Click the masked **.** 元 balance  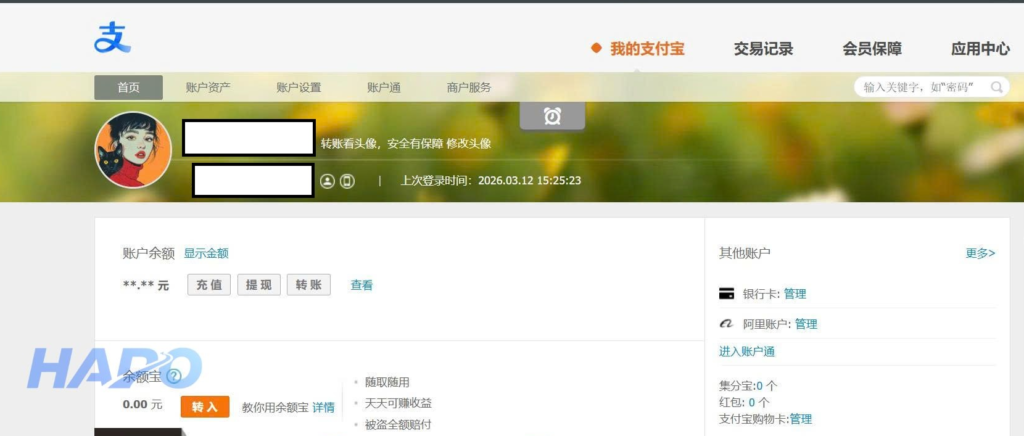(146, 285)
